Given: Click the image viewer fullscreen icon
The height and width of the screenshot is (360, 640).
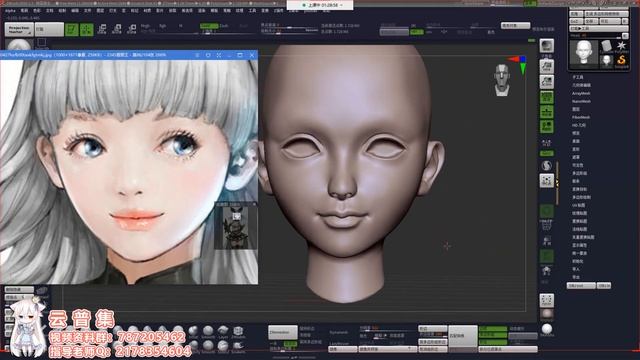Looking at the screenshot, I should [219, 55].
